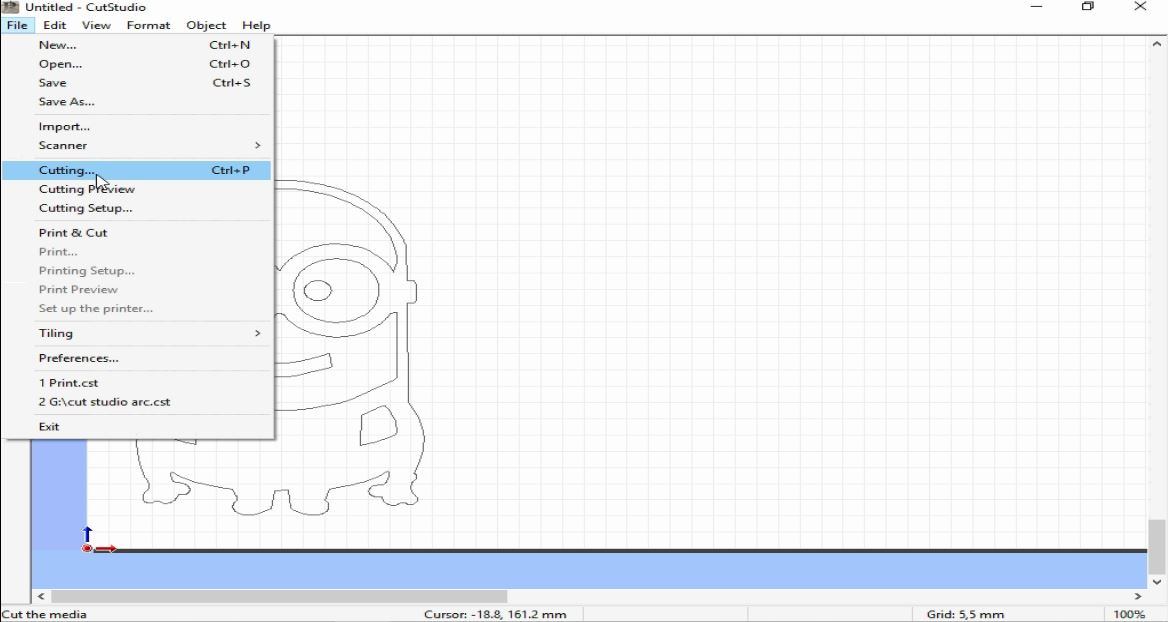
Task: Expand the Tiling submenu
Action: tap(136, 333)
